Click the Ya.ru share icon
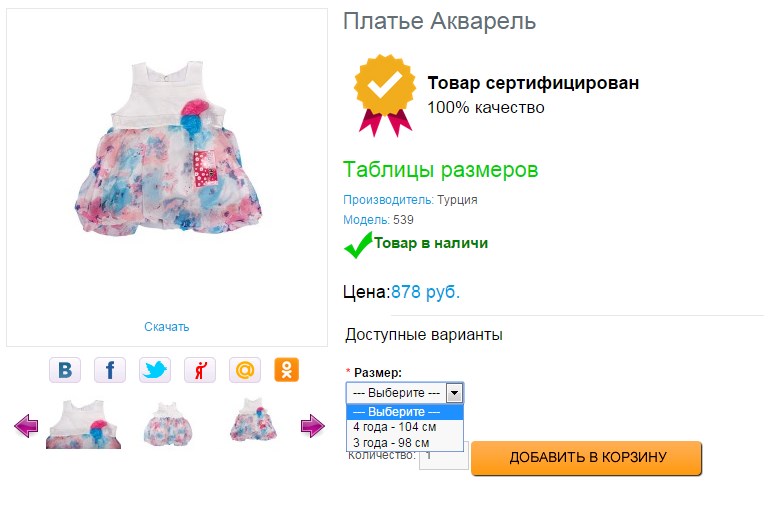This screenshot has height=522, width=769. click(200, 370)
